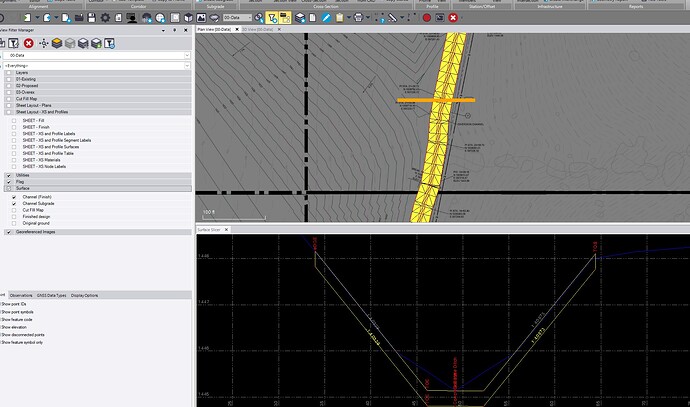
Task: Click the printer icon in main toolbar
Action: [x=358, y=18]
